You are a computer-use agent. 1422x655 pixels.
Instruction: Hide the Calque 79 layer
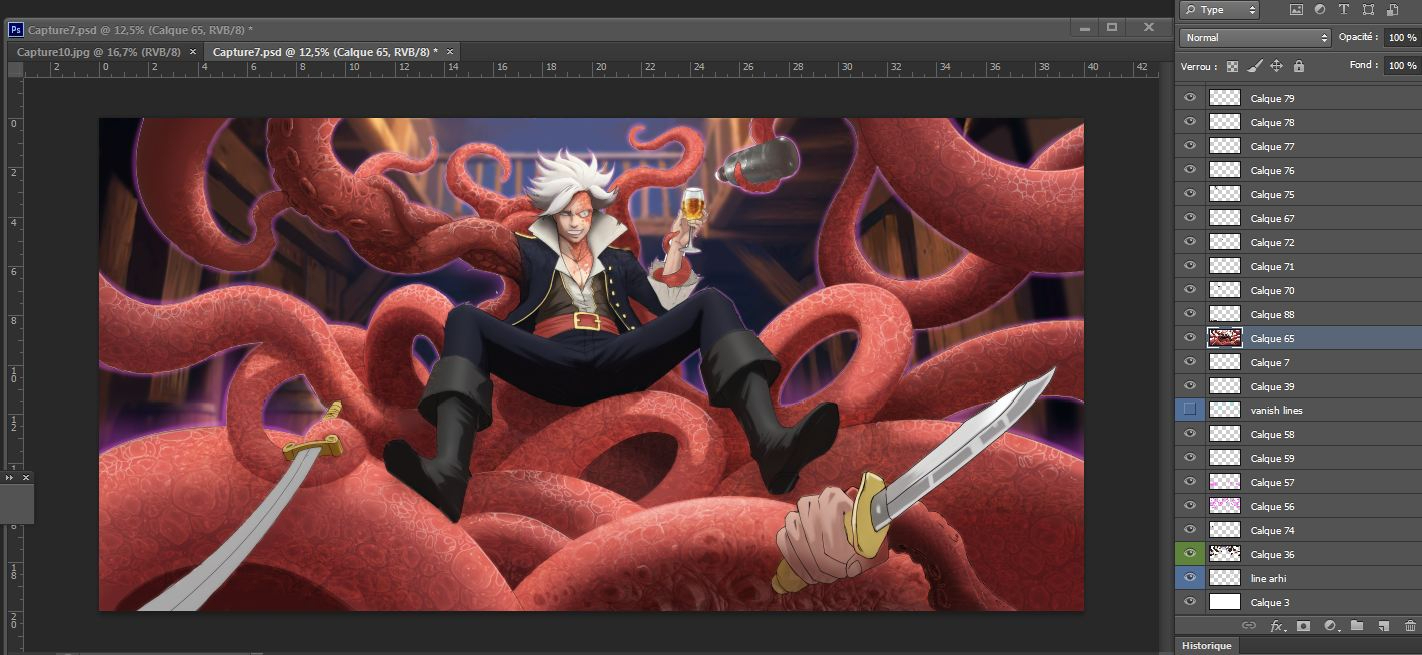[x=1189, y=98]
